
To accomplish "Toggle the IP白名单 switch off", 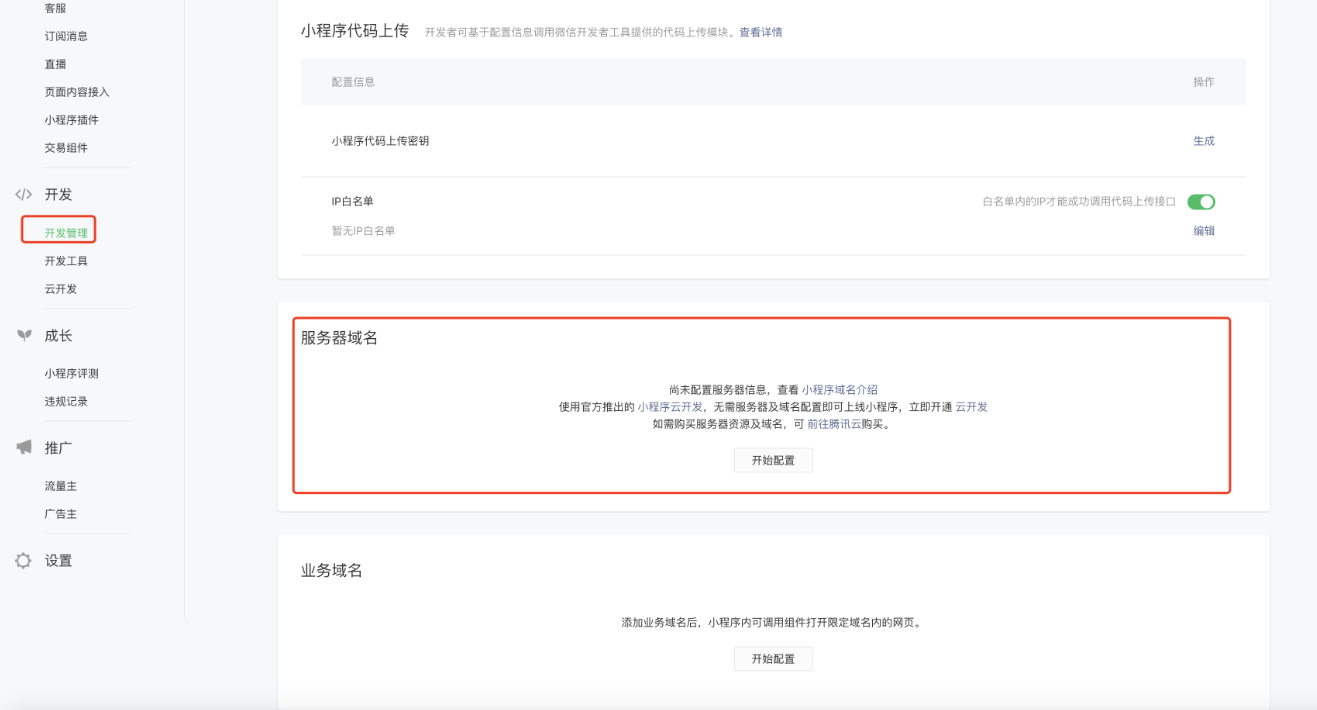I will point(1200,202).
